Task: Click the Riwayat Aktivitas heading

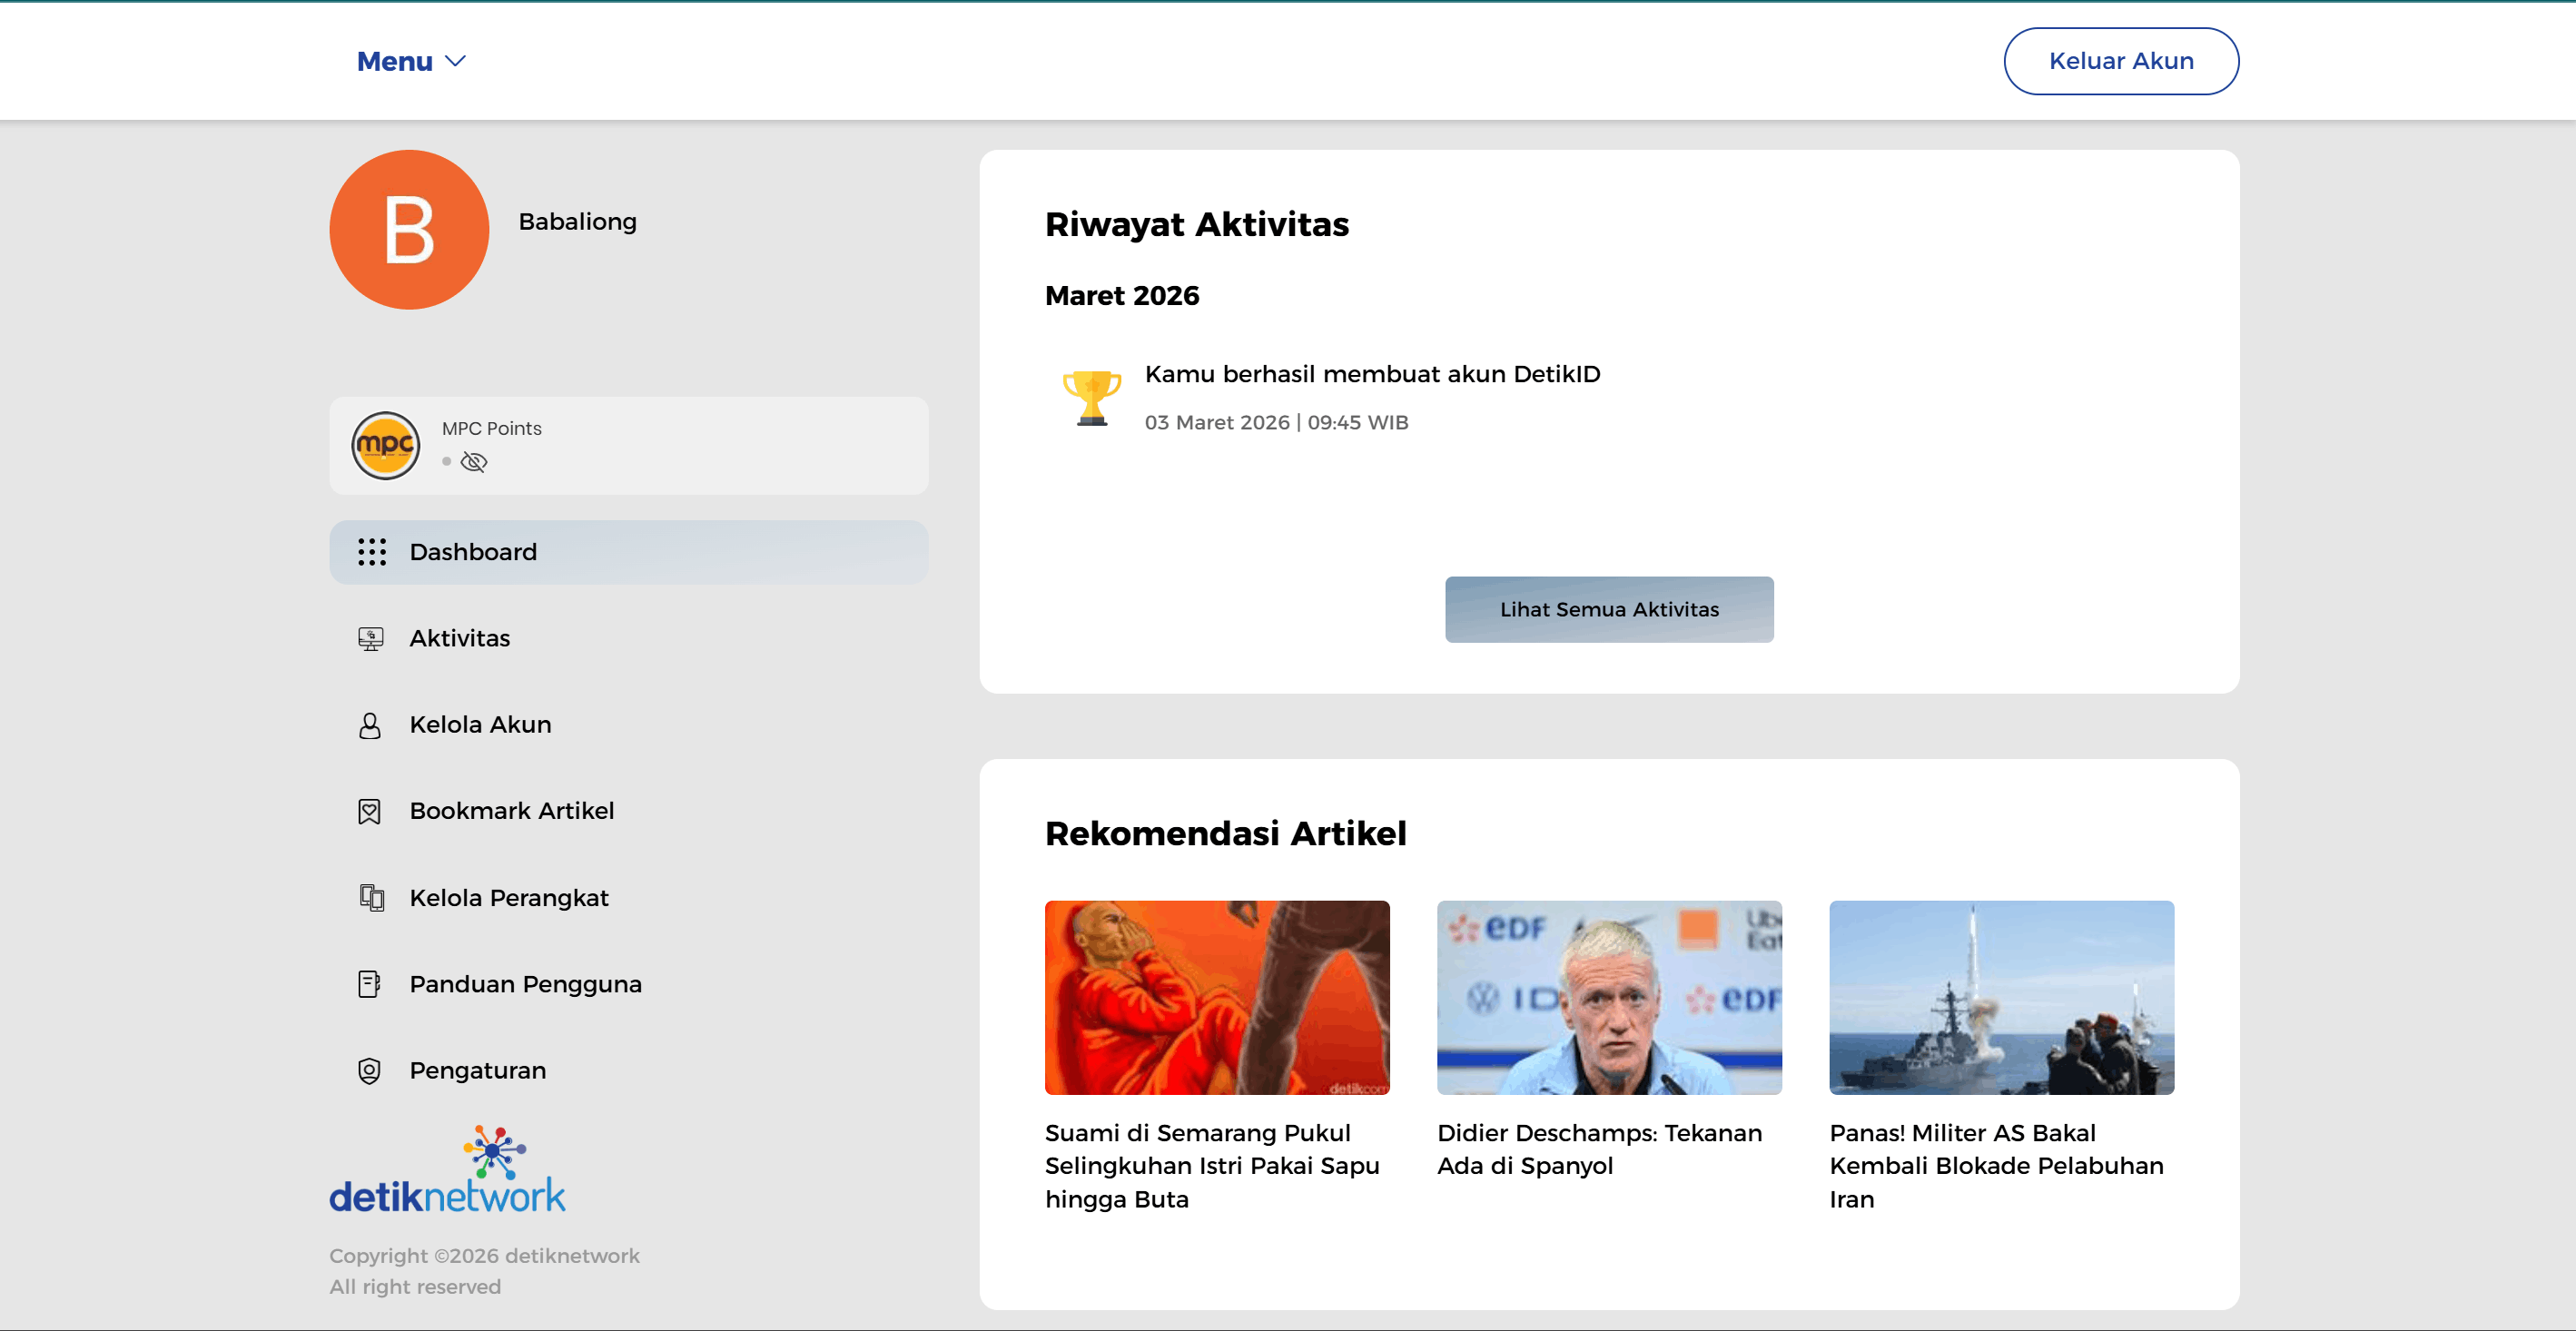Action: pos(1196,224)
